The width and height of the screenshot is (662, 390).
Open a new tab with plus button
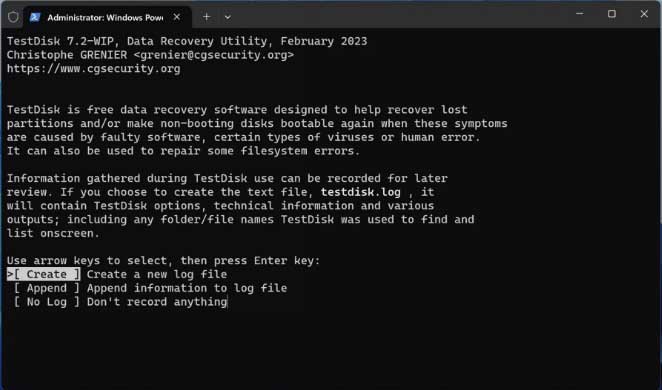pos(206,17)
